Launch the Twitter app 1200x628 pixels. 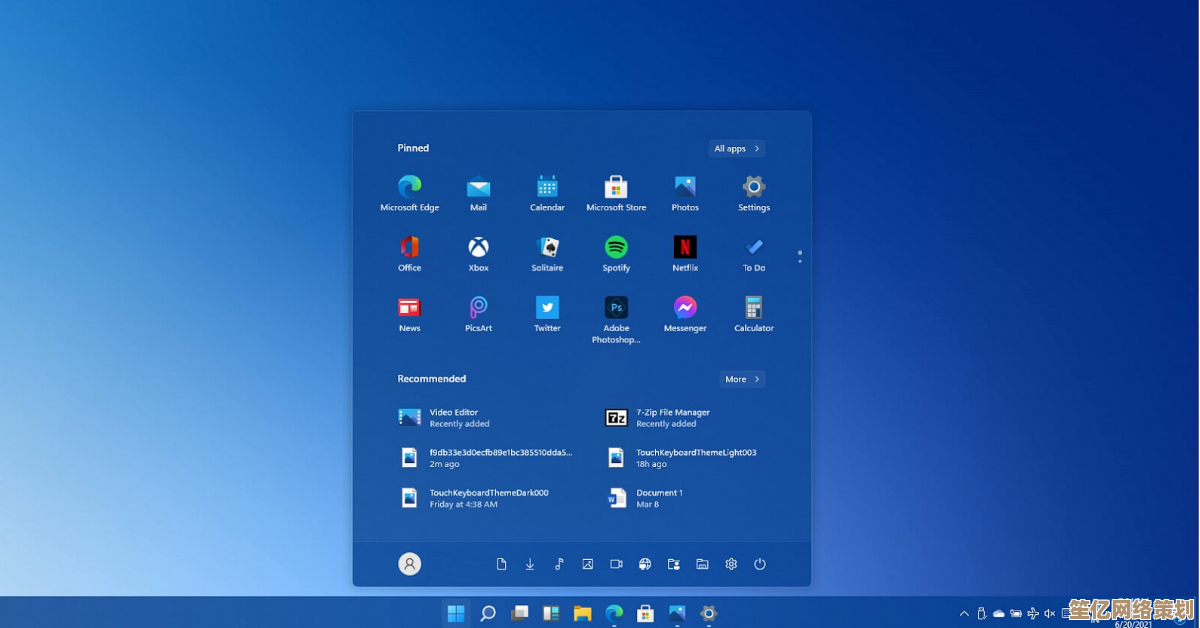[547, 313]
